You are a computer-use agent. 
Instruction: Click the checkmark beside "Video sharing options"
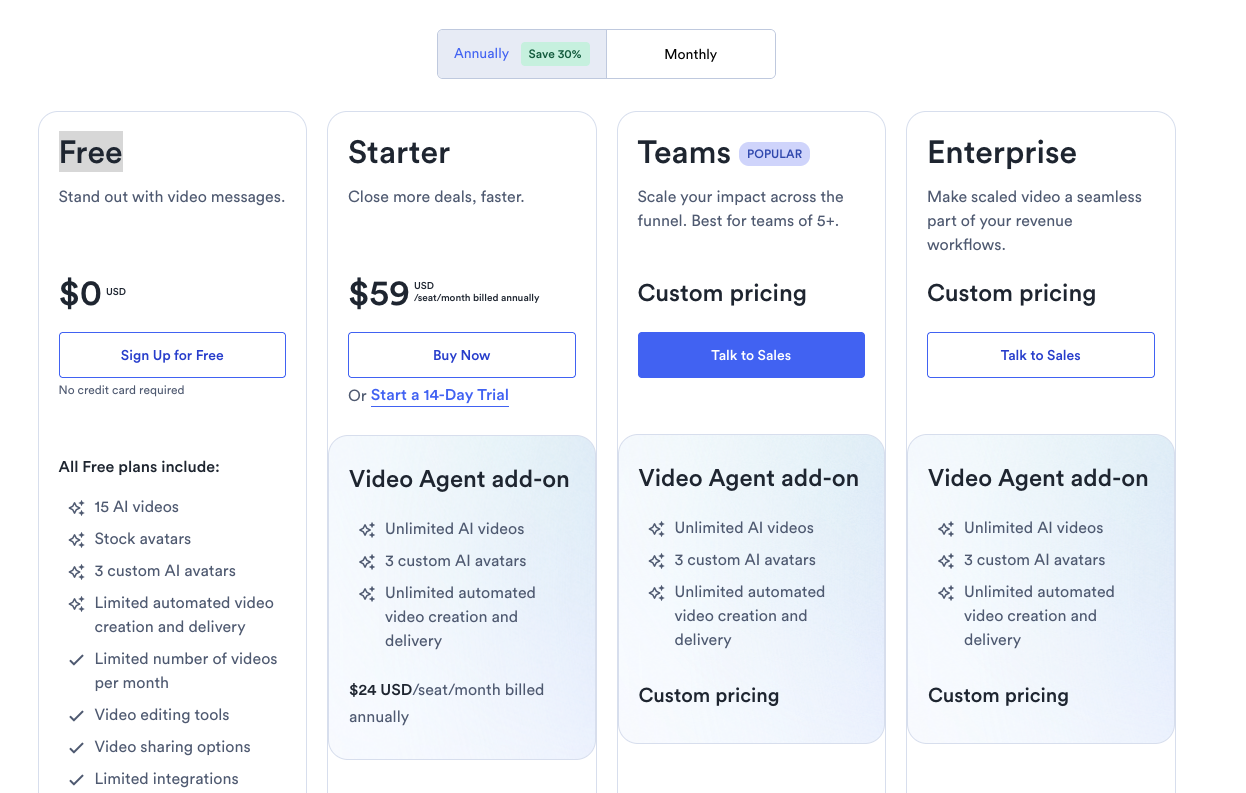tap(76, 746)
